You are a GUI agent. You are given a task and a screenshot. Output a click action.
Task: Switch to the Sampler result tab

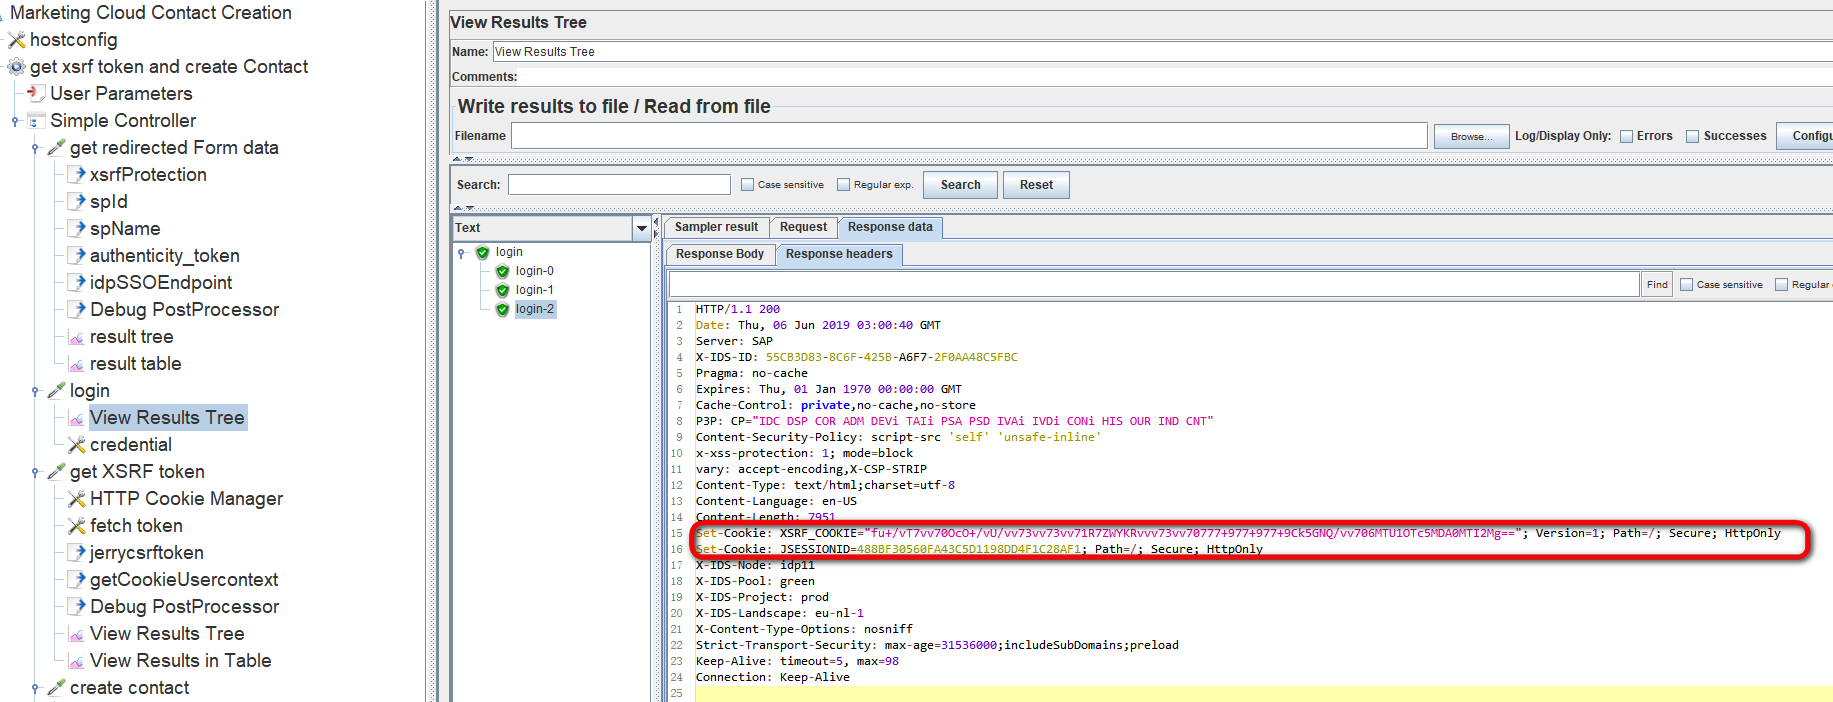(716, 228)
